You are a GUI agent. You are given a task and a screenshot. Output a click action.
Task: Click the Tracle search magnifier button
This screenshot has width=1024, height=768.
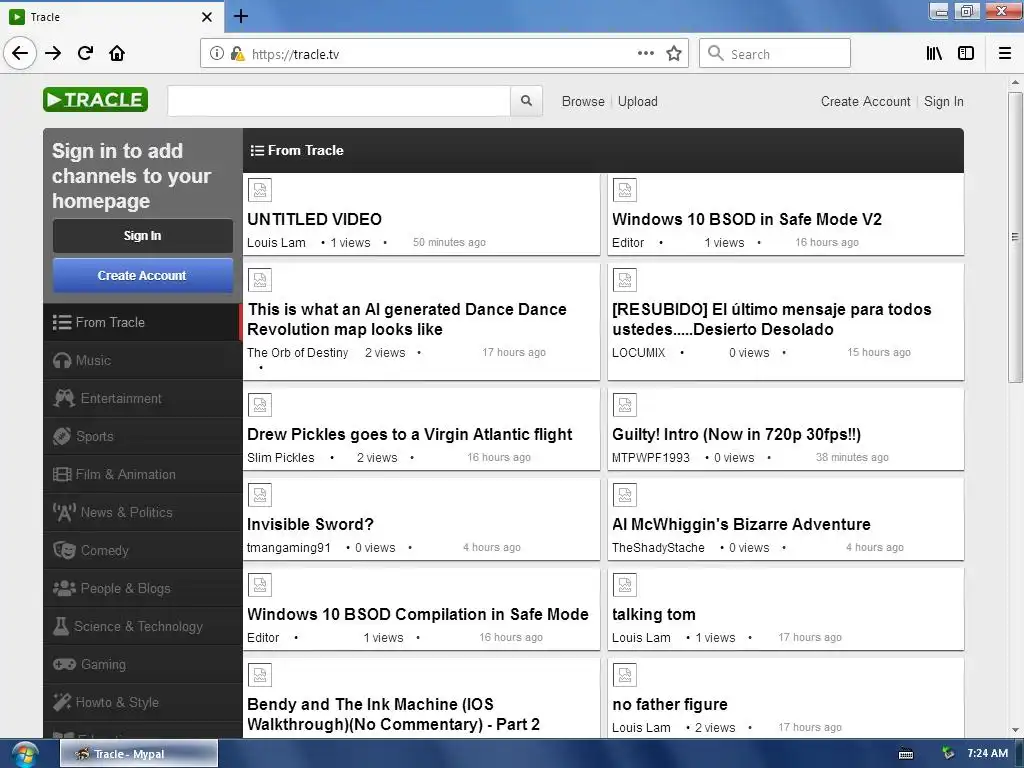[526, 101]
